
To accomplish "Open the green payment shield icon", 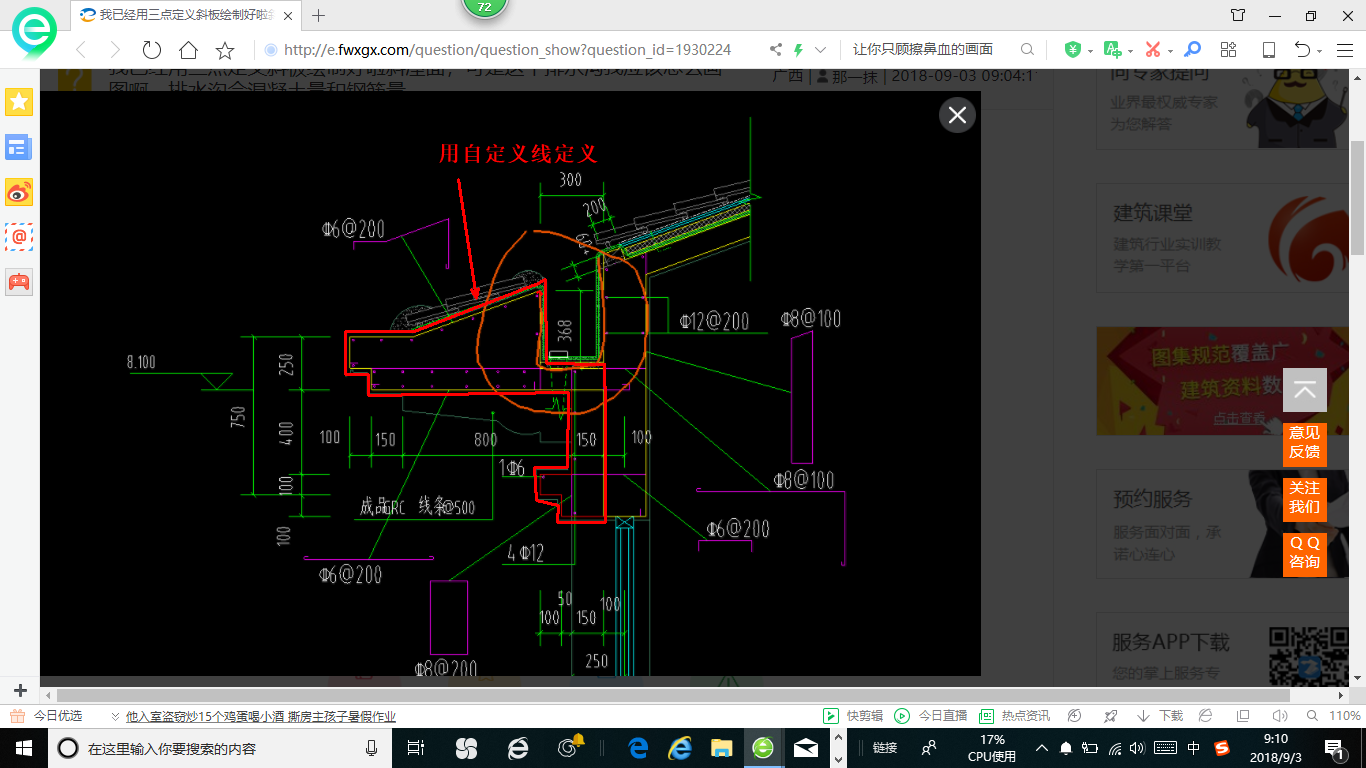I will coord(1072,50).
